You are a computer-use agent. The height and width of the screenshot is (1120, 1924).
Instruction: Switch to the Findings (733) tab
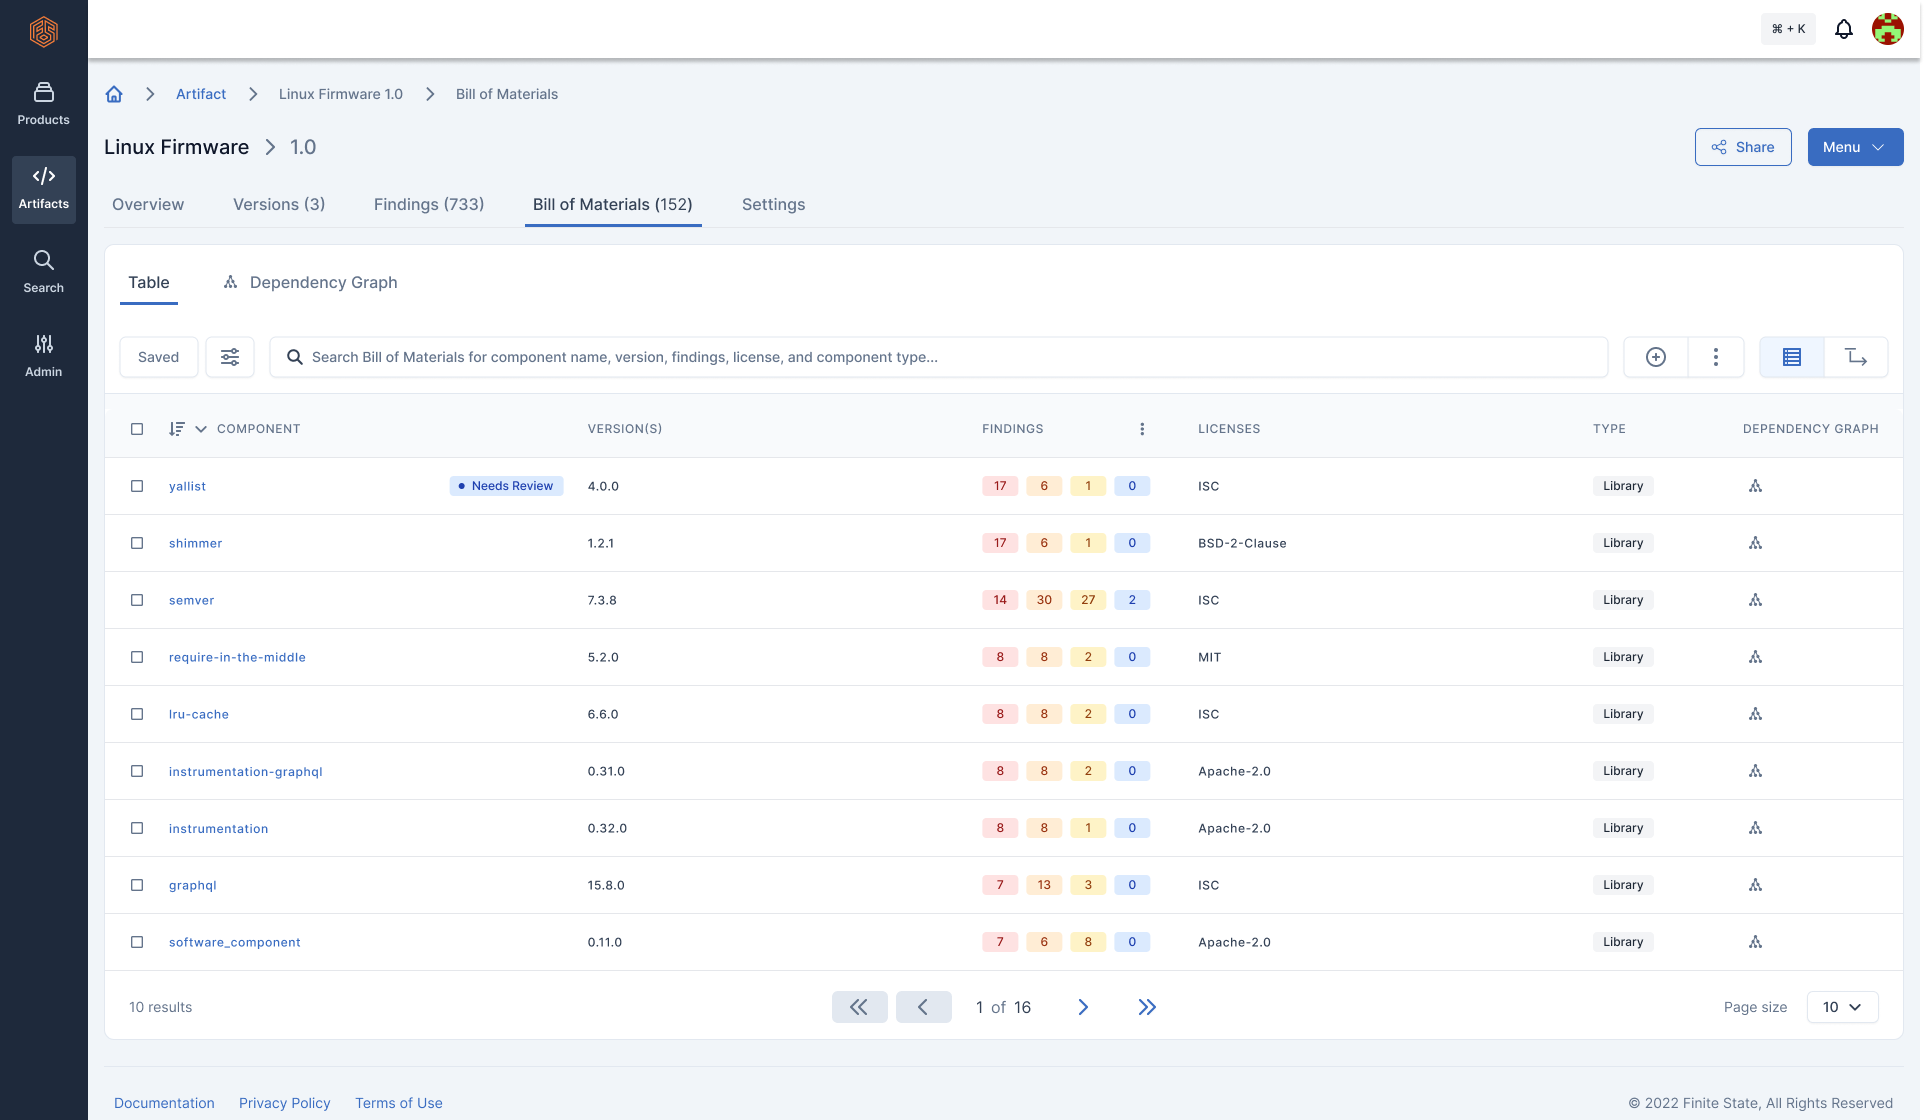click(429, 204)
